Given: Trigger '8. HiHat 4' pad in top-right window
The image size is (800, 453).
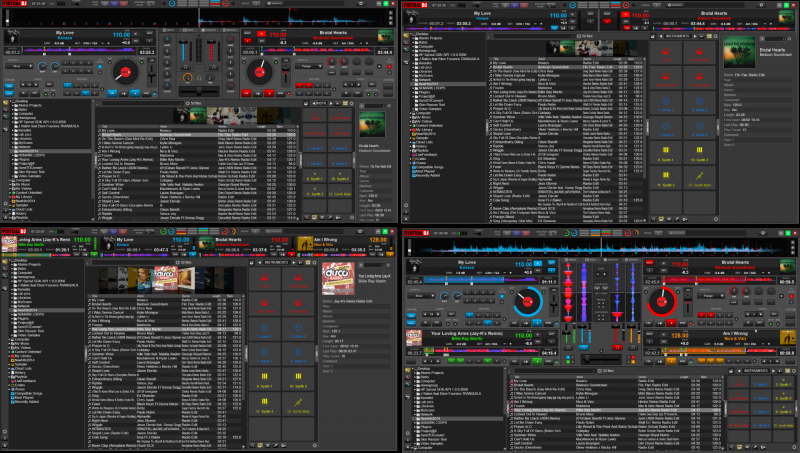Looking at the screenshot, I should (699, 129).
